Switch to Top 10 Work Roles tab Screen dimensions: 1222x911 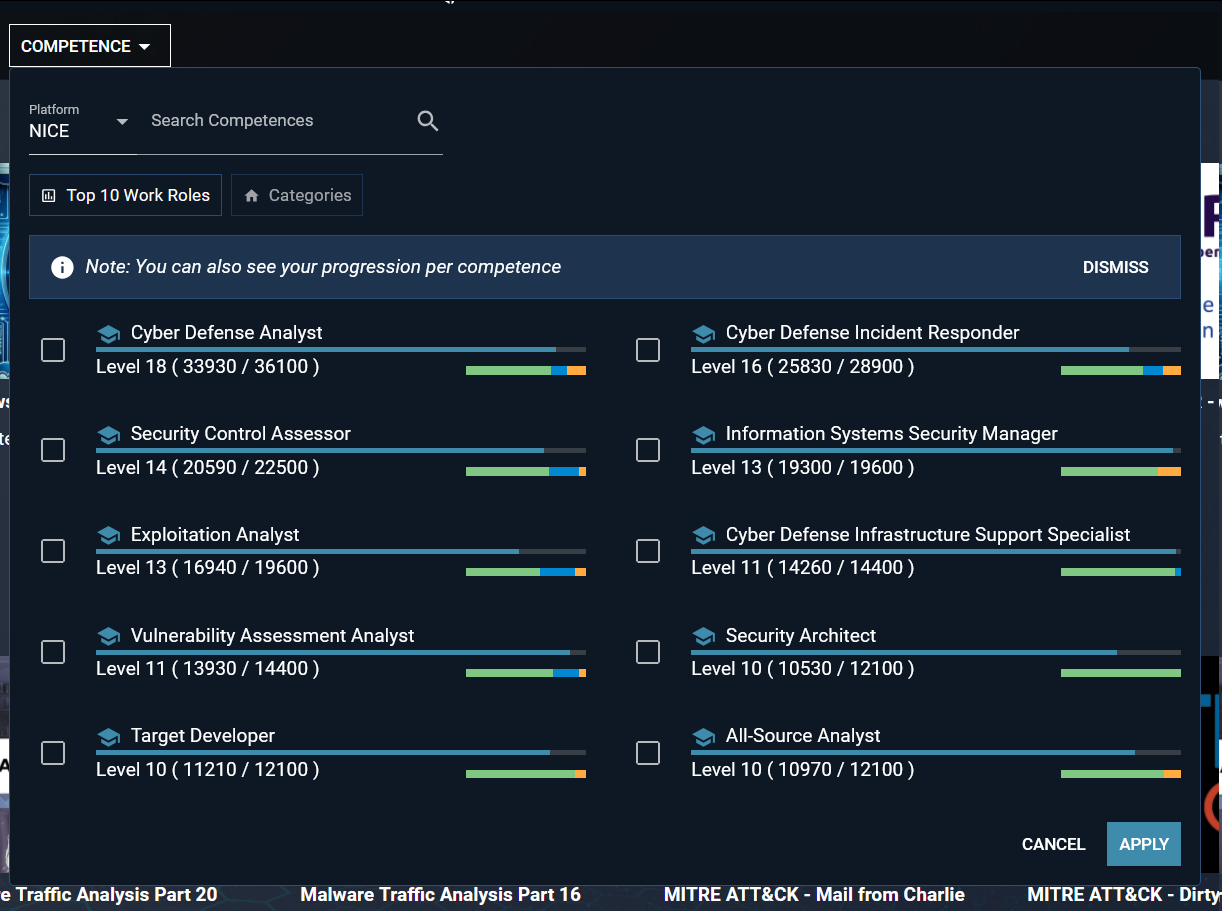[125, 195]
